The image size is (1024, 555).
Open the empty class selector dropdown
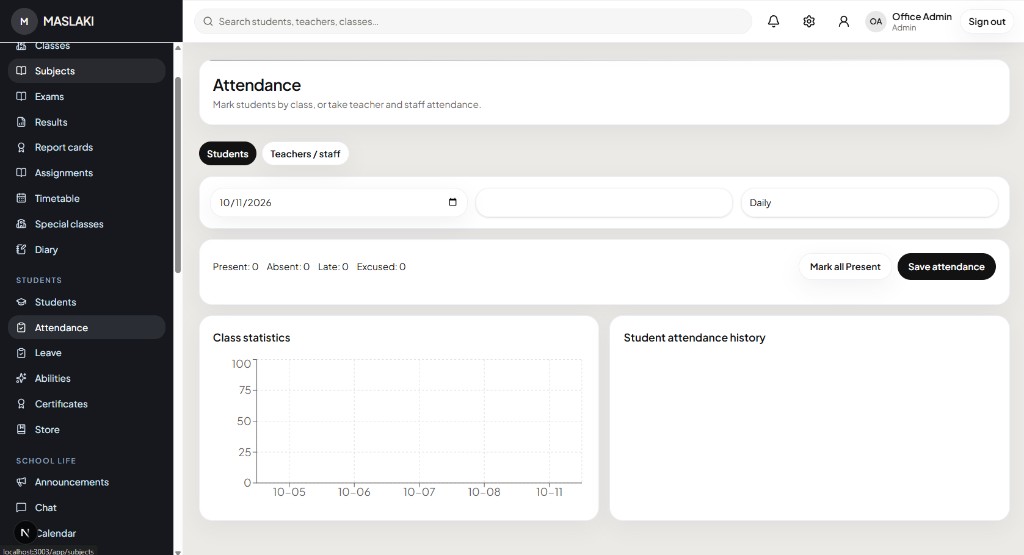[604, 202]
